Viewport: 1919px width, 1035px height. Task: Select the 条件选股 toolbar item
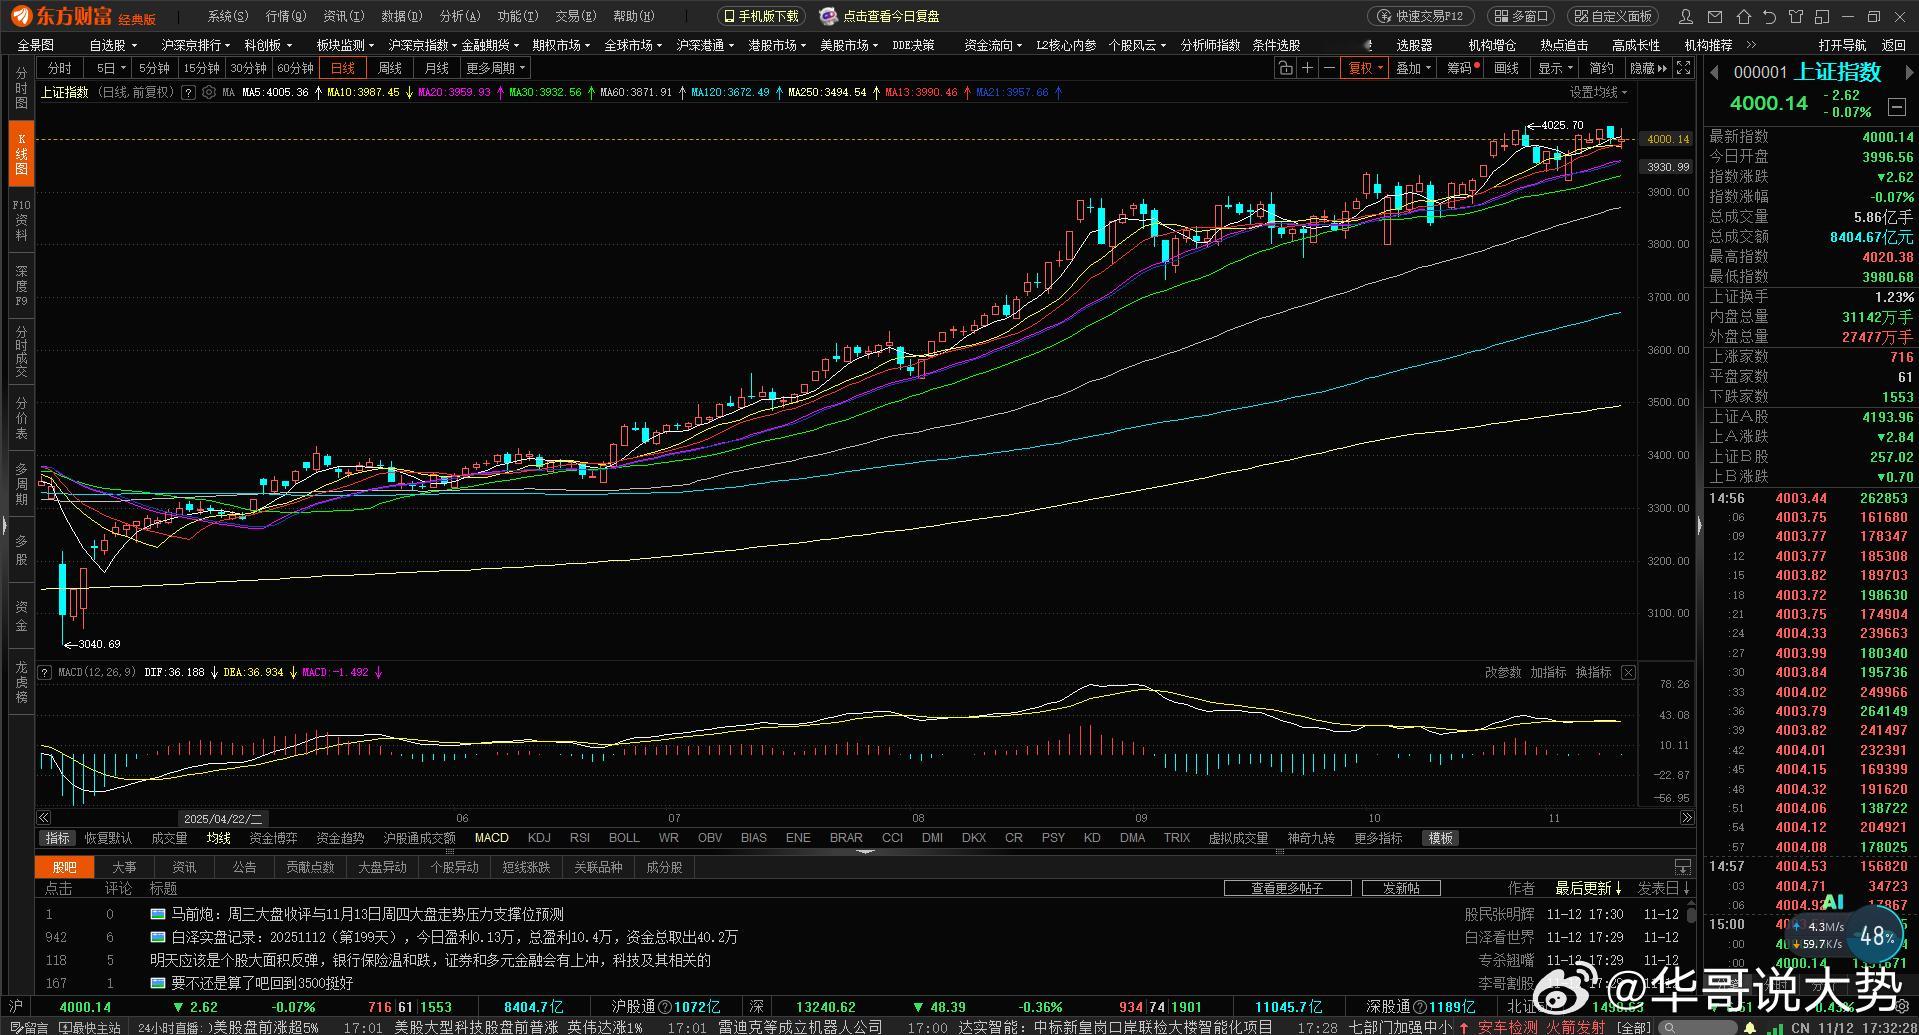[x=1276, y=45]
